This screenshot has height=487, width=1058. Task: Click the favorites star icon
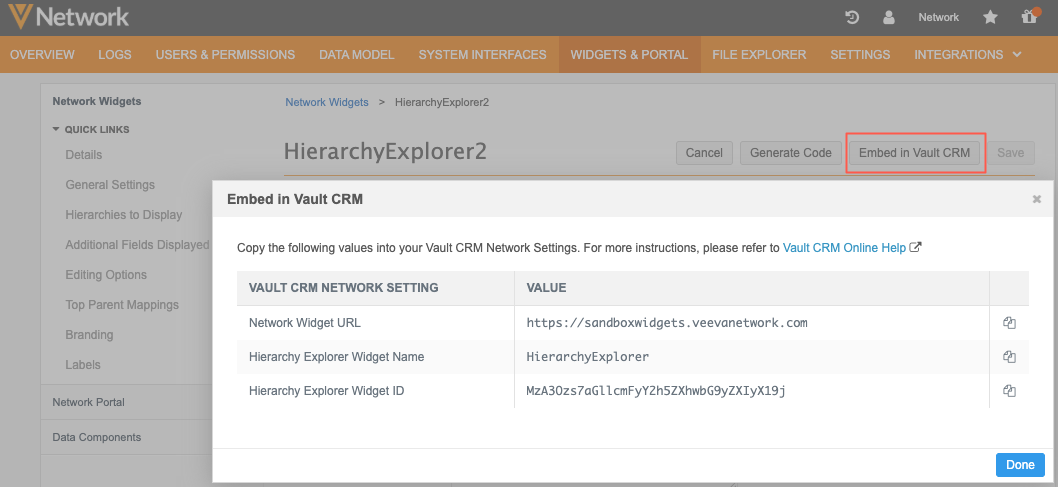click(x=990, y=17)
